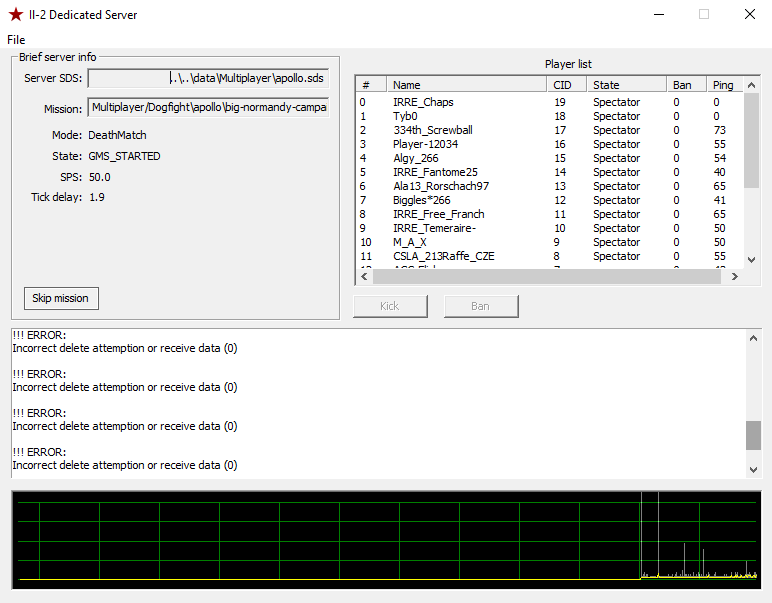
Task: Click the Mission path field
Action: (208, 107)
